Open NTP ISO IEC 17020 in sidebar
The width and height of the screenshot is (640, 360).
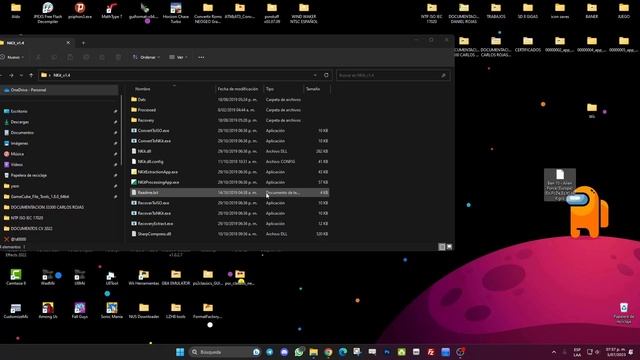[x=27, y=218]
